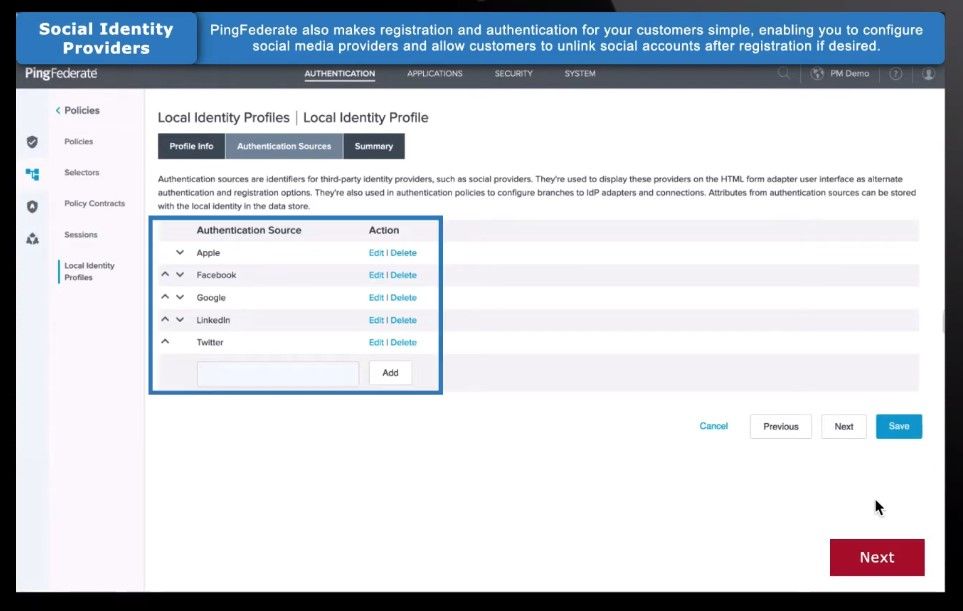Click the Twitter source name
Viewport: 963px width, 611px height.
(210, 343)
